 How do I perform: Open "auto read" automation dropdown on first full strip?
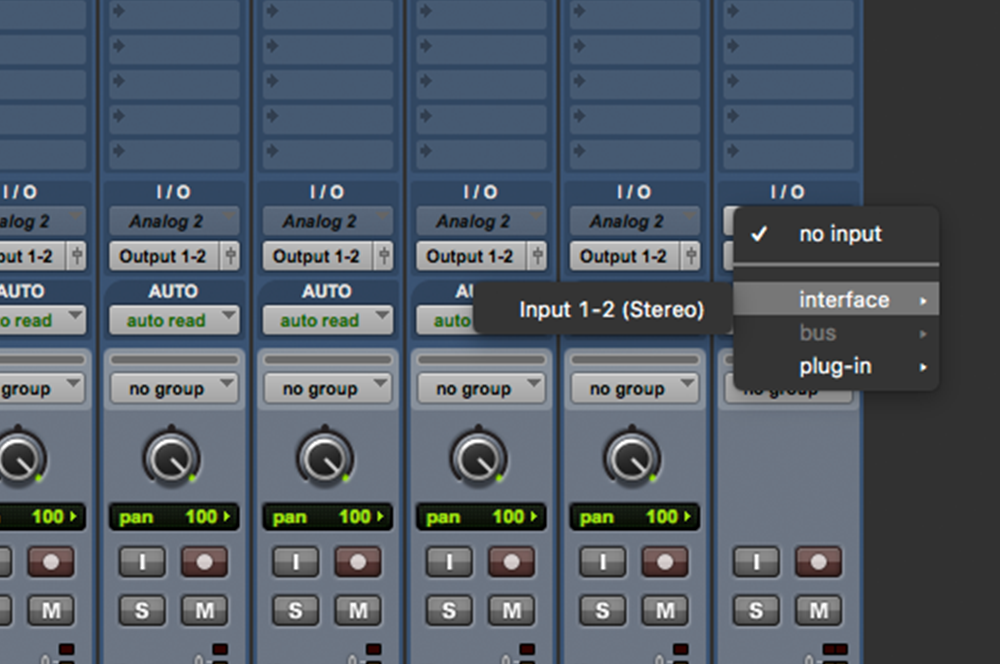tap(174, 320)
